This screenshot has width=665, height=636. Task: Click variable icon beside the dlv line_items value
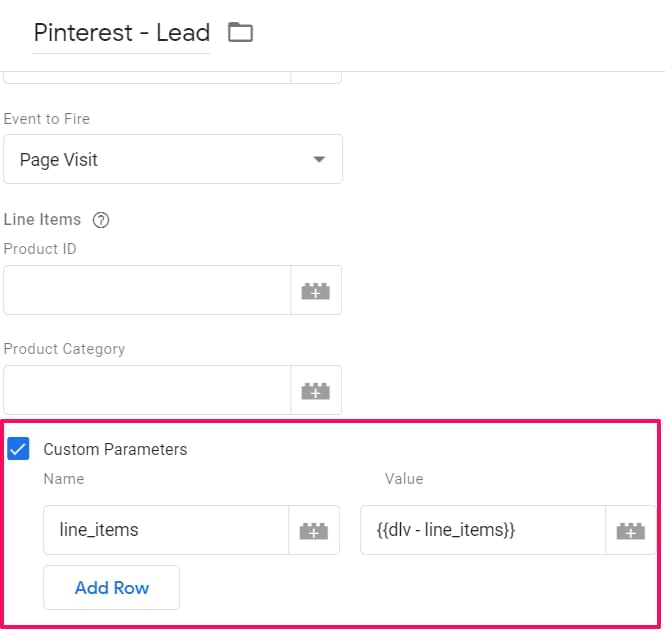631,530
